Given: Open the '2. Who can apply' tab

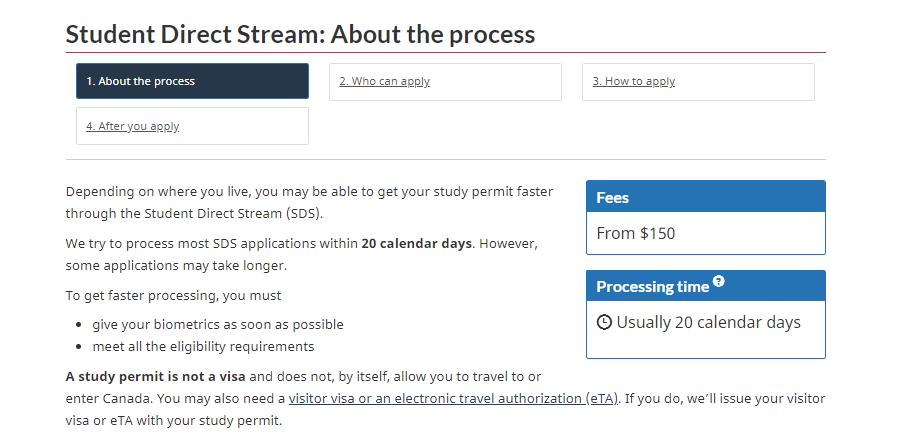Looking at the screenshot, I should [384, 81].
